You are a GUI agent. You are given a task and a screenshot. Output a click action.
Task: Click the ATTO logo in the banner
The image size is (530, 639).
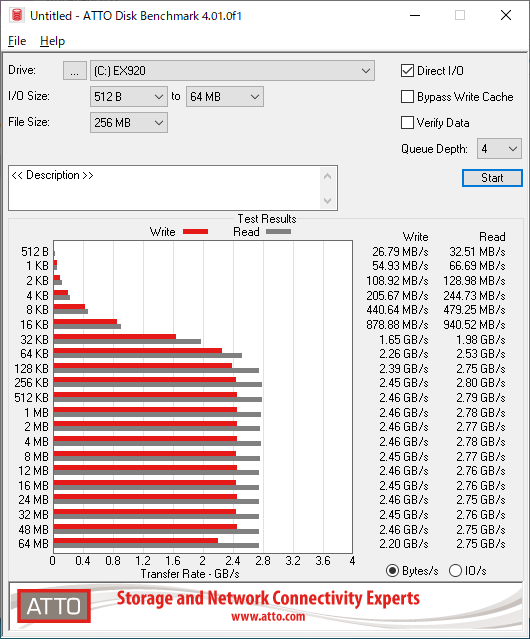coord(54,606)
